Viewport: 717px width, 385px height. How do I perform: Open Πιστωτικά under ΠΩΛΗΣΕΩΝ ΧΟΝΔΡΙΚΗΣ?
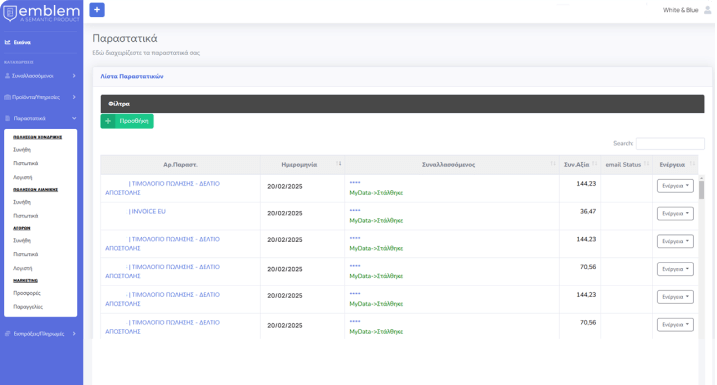[x=26, y=163]
